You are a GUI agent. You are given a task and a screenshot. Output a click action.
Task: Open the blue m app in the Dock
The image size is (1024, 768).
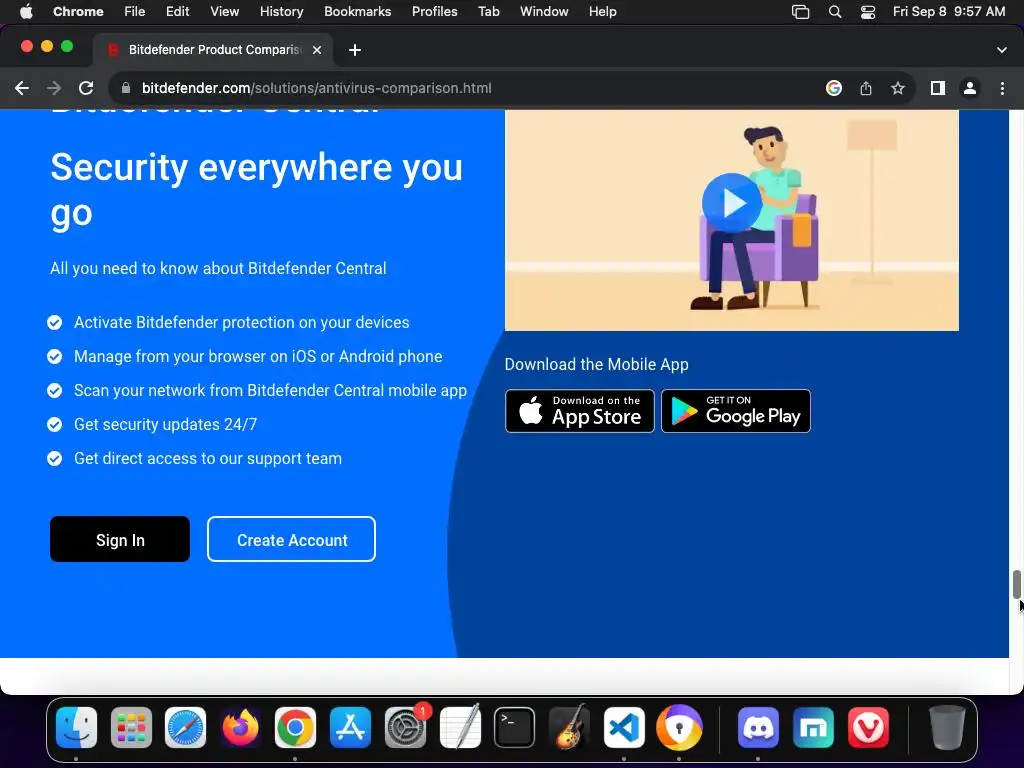(813, 727)
